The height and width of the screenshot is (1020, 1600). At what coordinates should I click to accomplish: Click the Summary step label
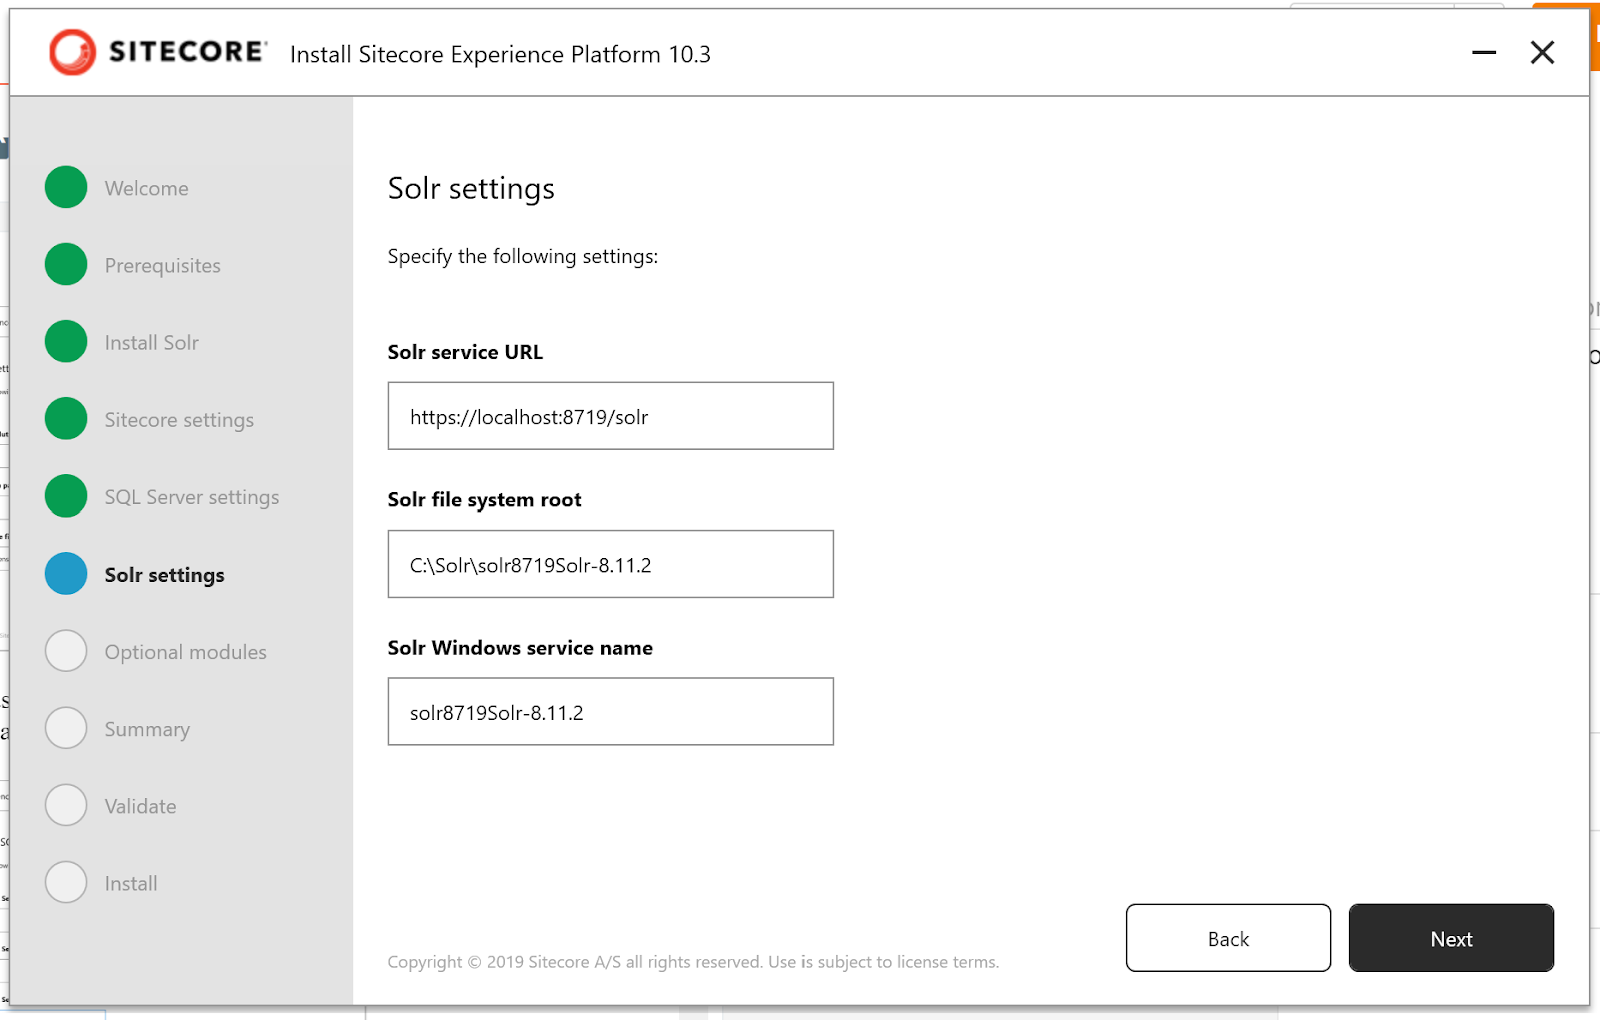[x=147, y=730]
